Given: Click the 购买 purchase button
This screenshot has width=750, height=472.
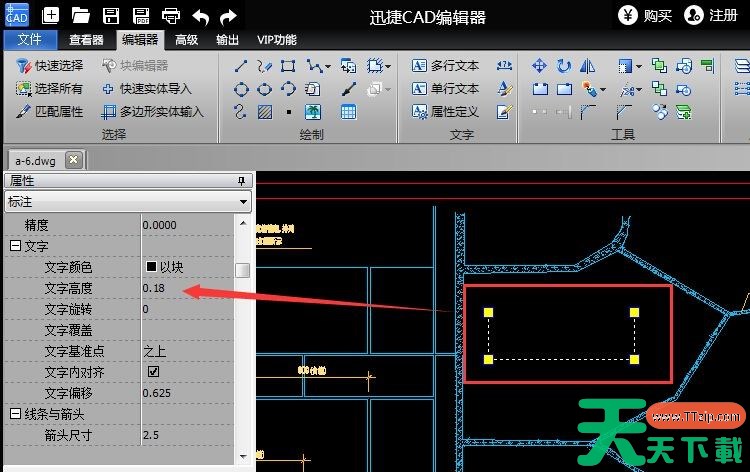Looking at the screenshot, I should (645, 16).
